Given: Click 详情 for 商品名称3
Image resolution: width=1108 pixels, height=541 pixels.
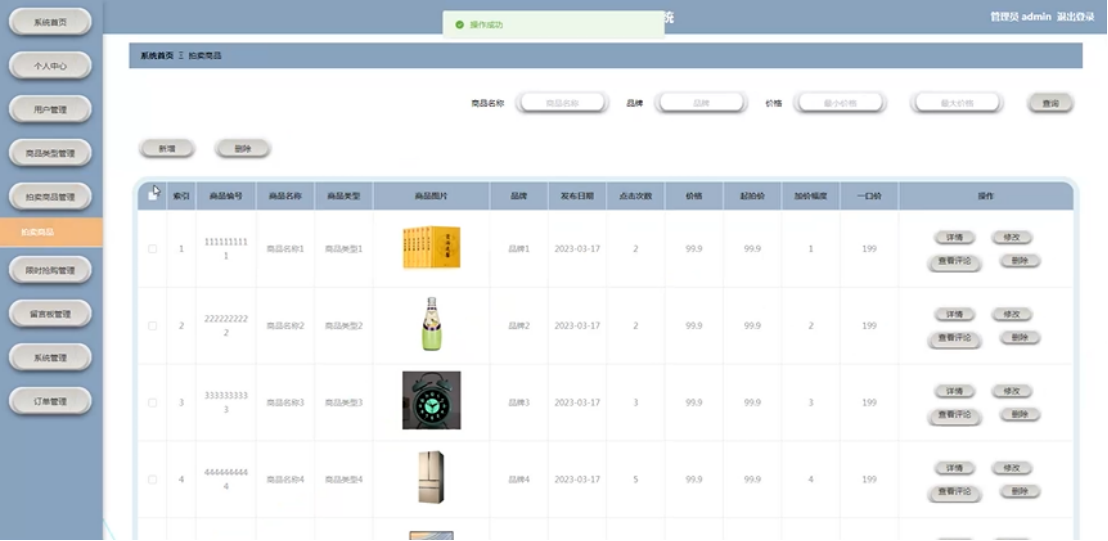Looking at the screenshot, I should (955, 391).
